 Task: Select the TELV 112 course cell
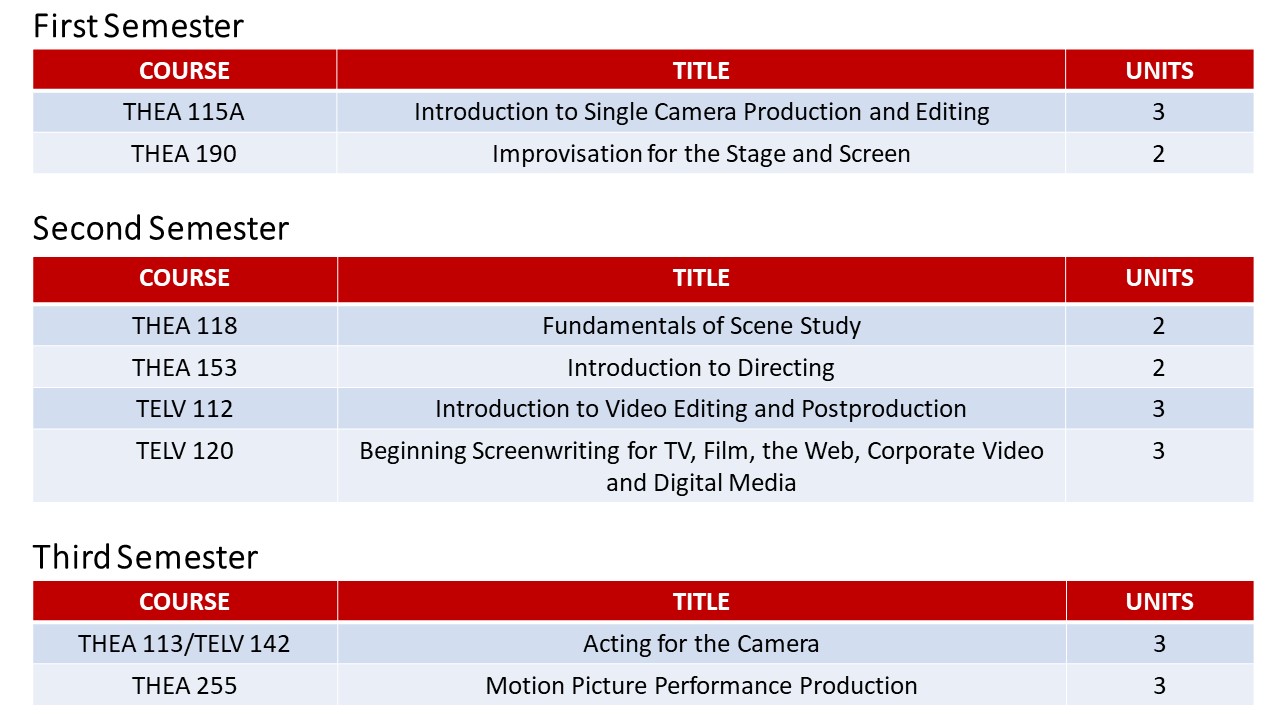(x=184, y=409)
